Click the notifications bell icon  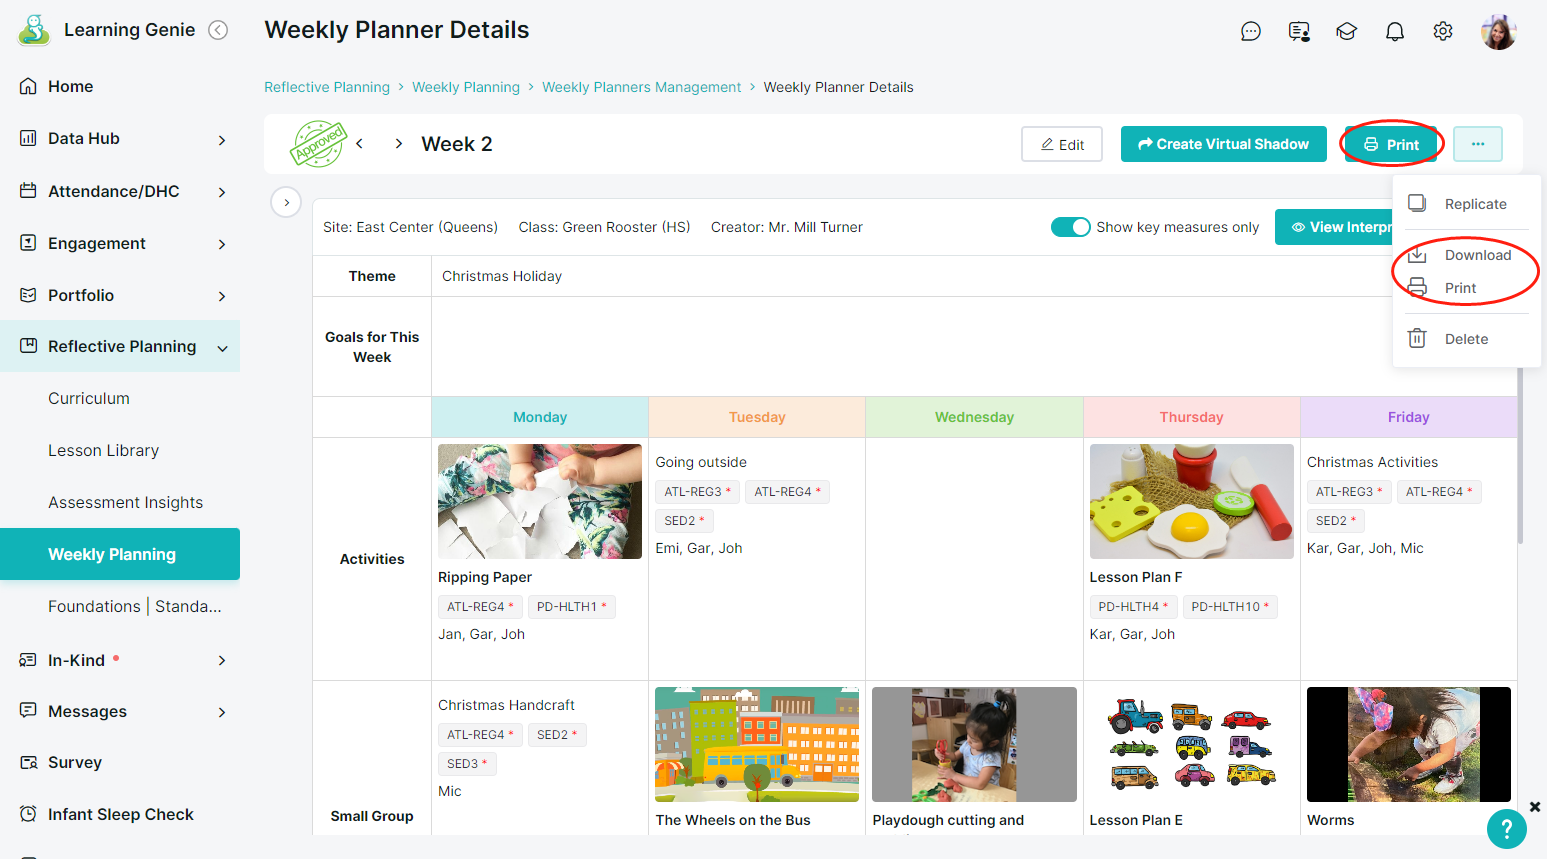pyautogui.click(x=1394, y=32)
